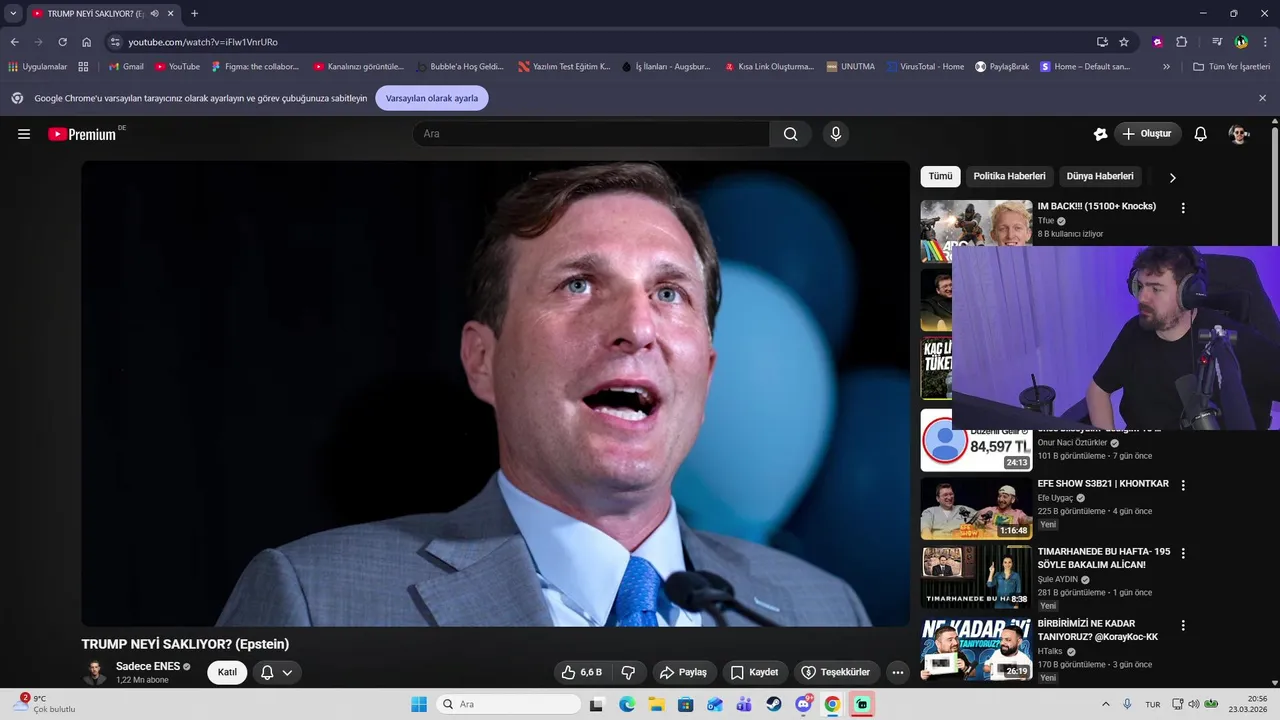Image resolution: width=1280 pixels, height=720 pixels.
Task: Mute the tab via its audio icon
Action: coord(154,13)
